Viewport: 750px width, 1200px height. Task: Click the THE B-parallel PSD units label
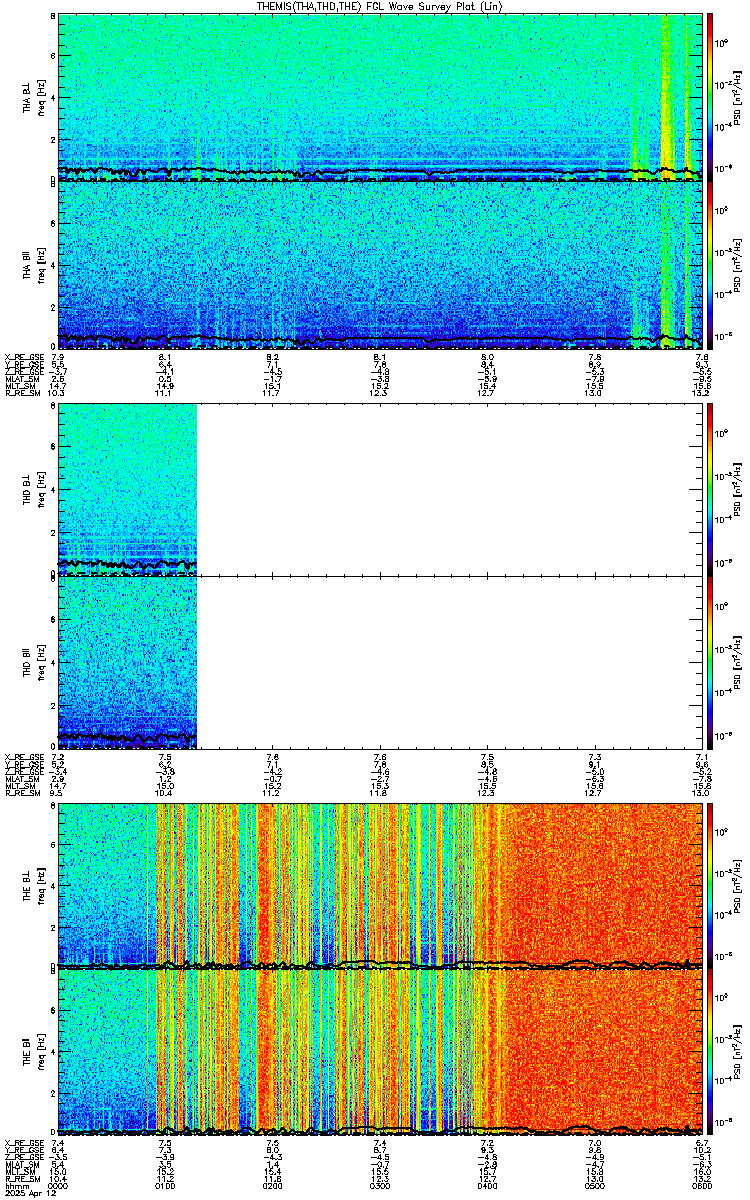coord(735,1051)
